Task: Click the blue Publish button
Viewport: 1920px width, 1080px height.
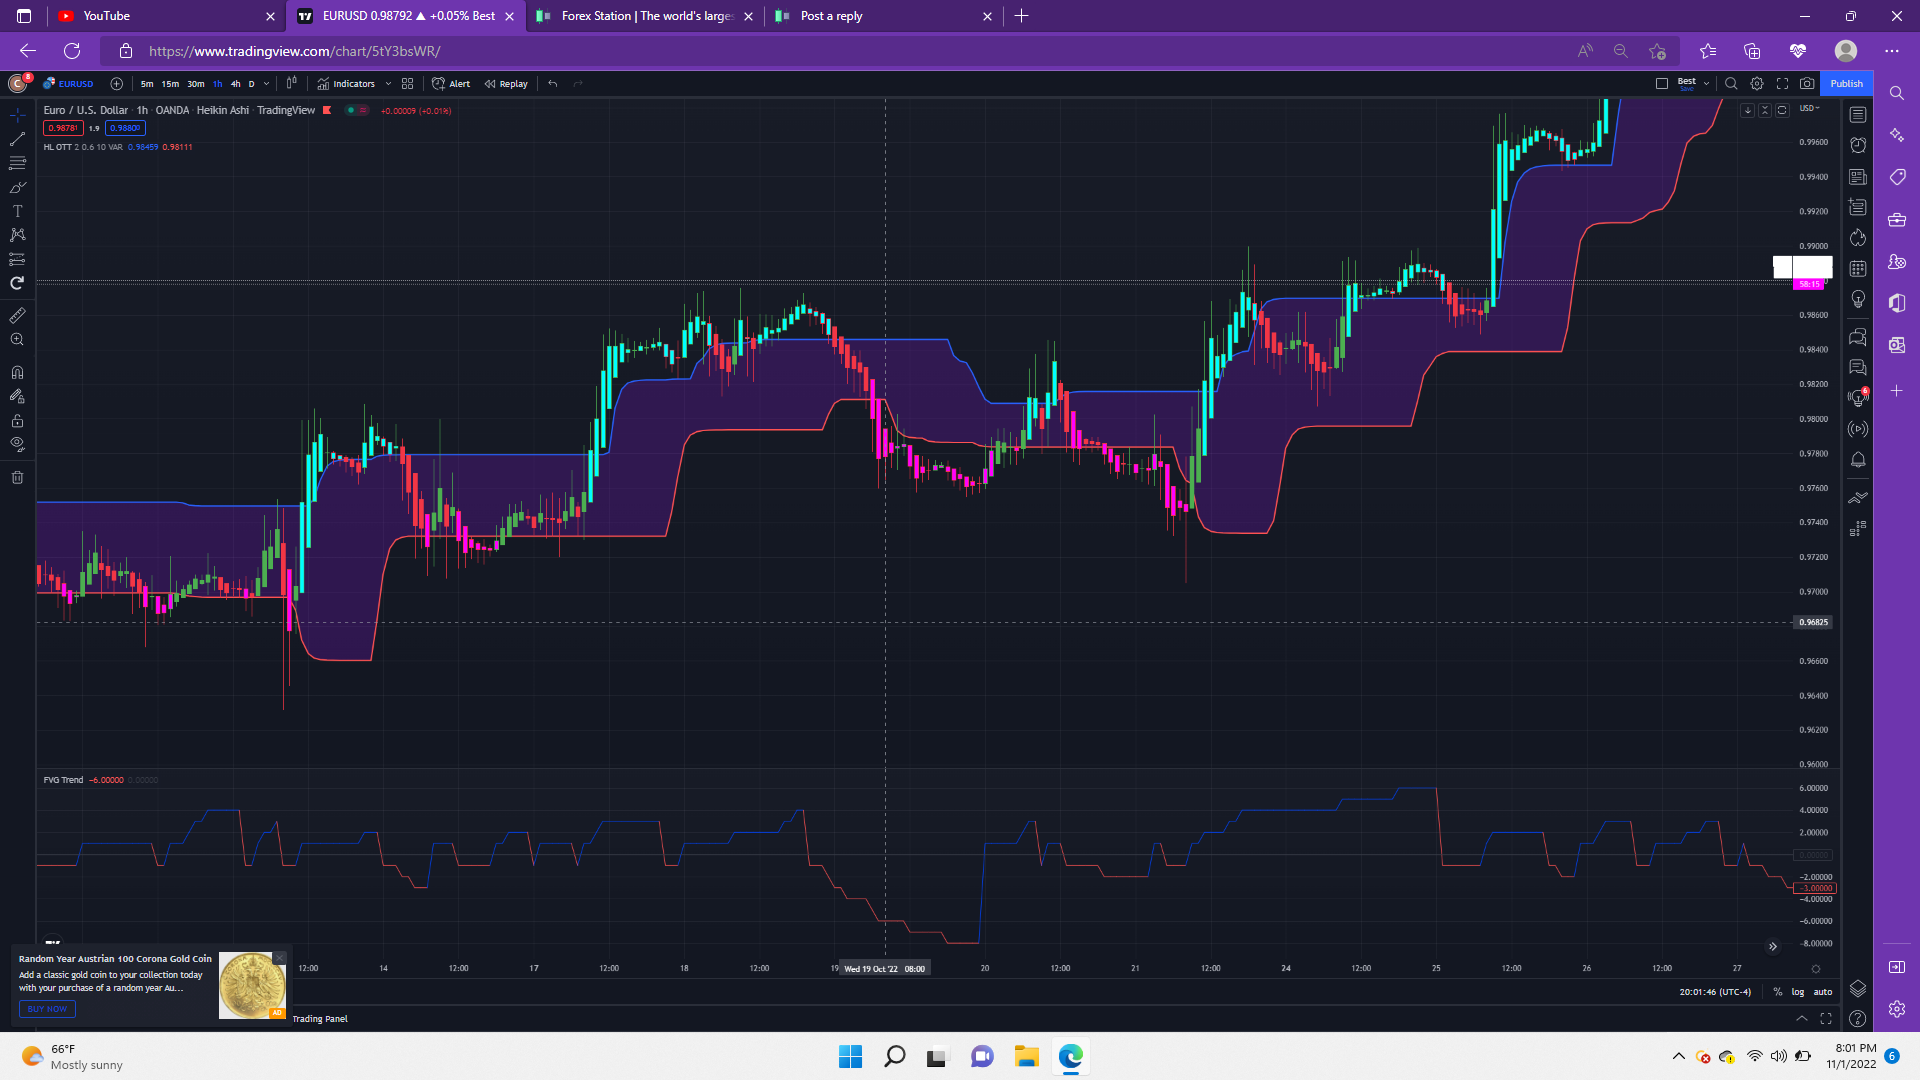Action: click(x=1846, y=84)
